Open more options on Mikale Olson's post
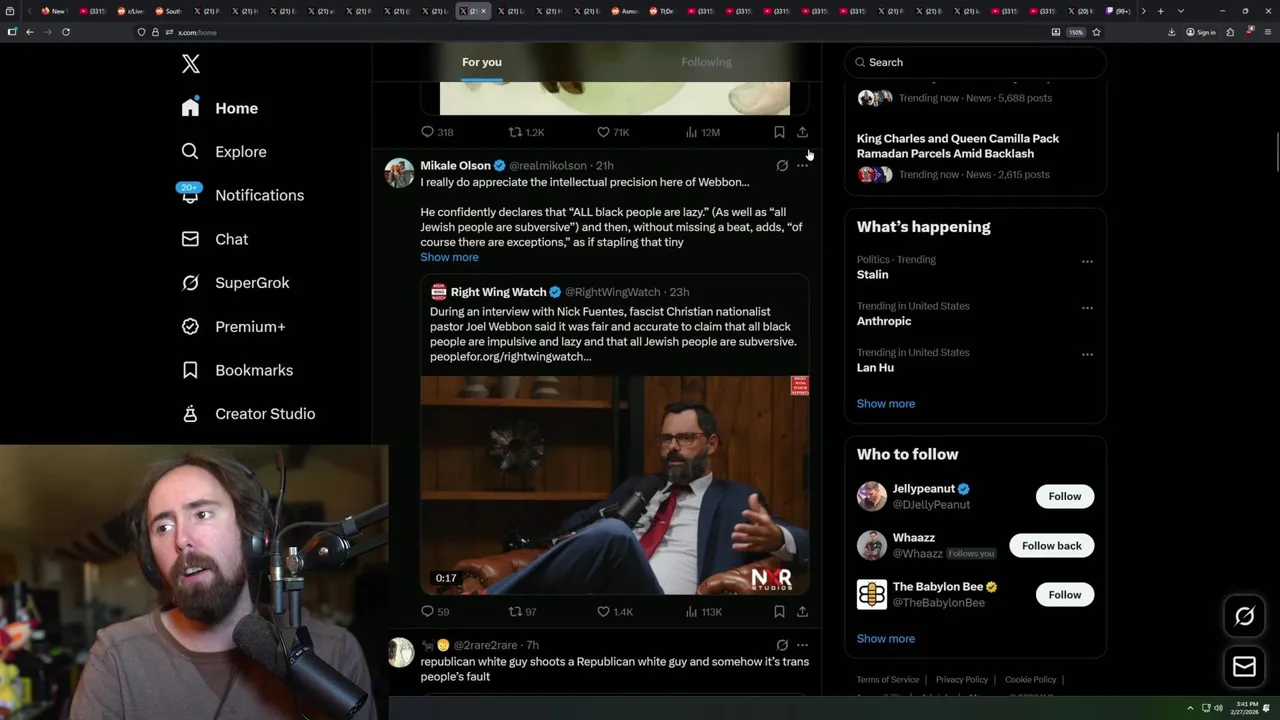 click(x=802, y=166)
